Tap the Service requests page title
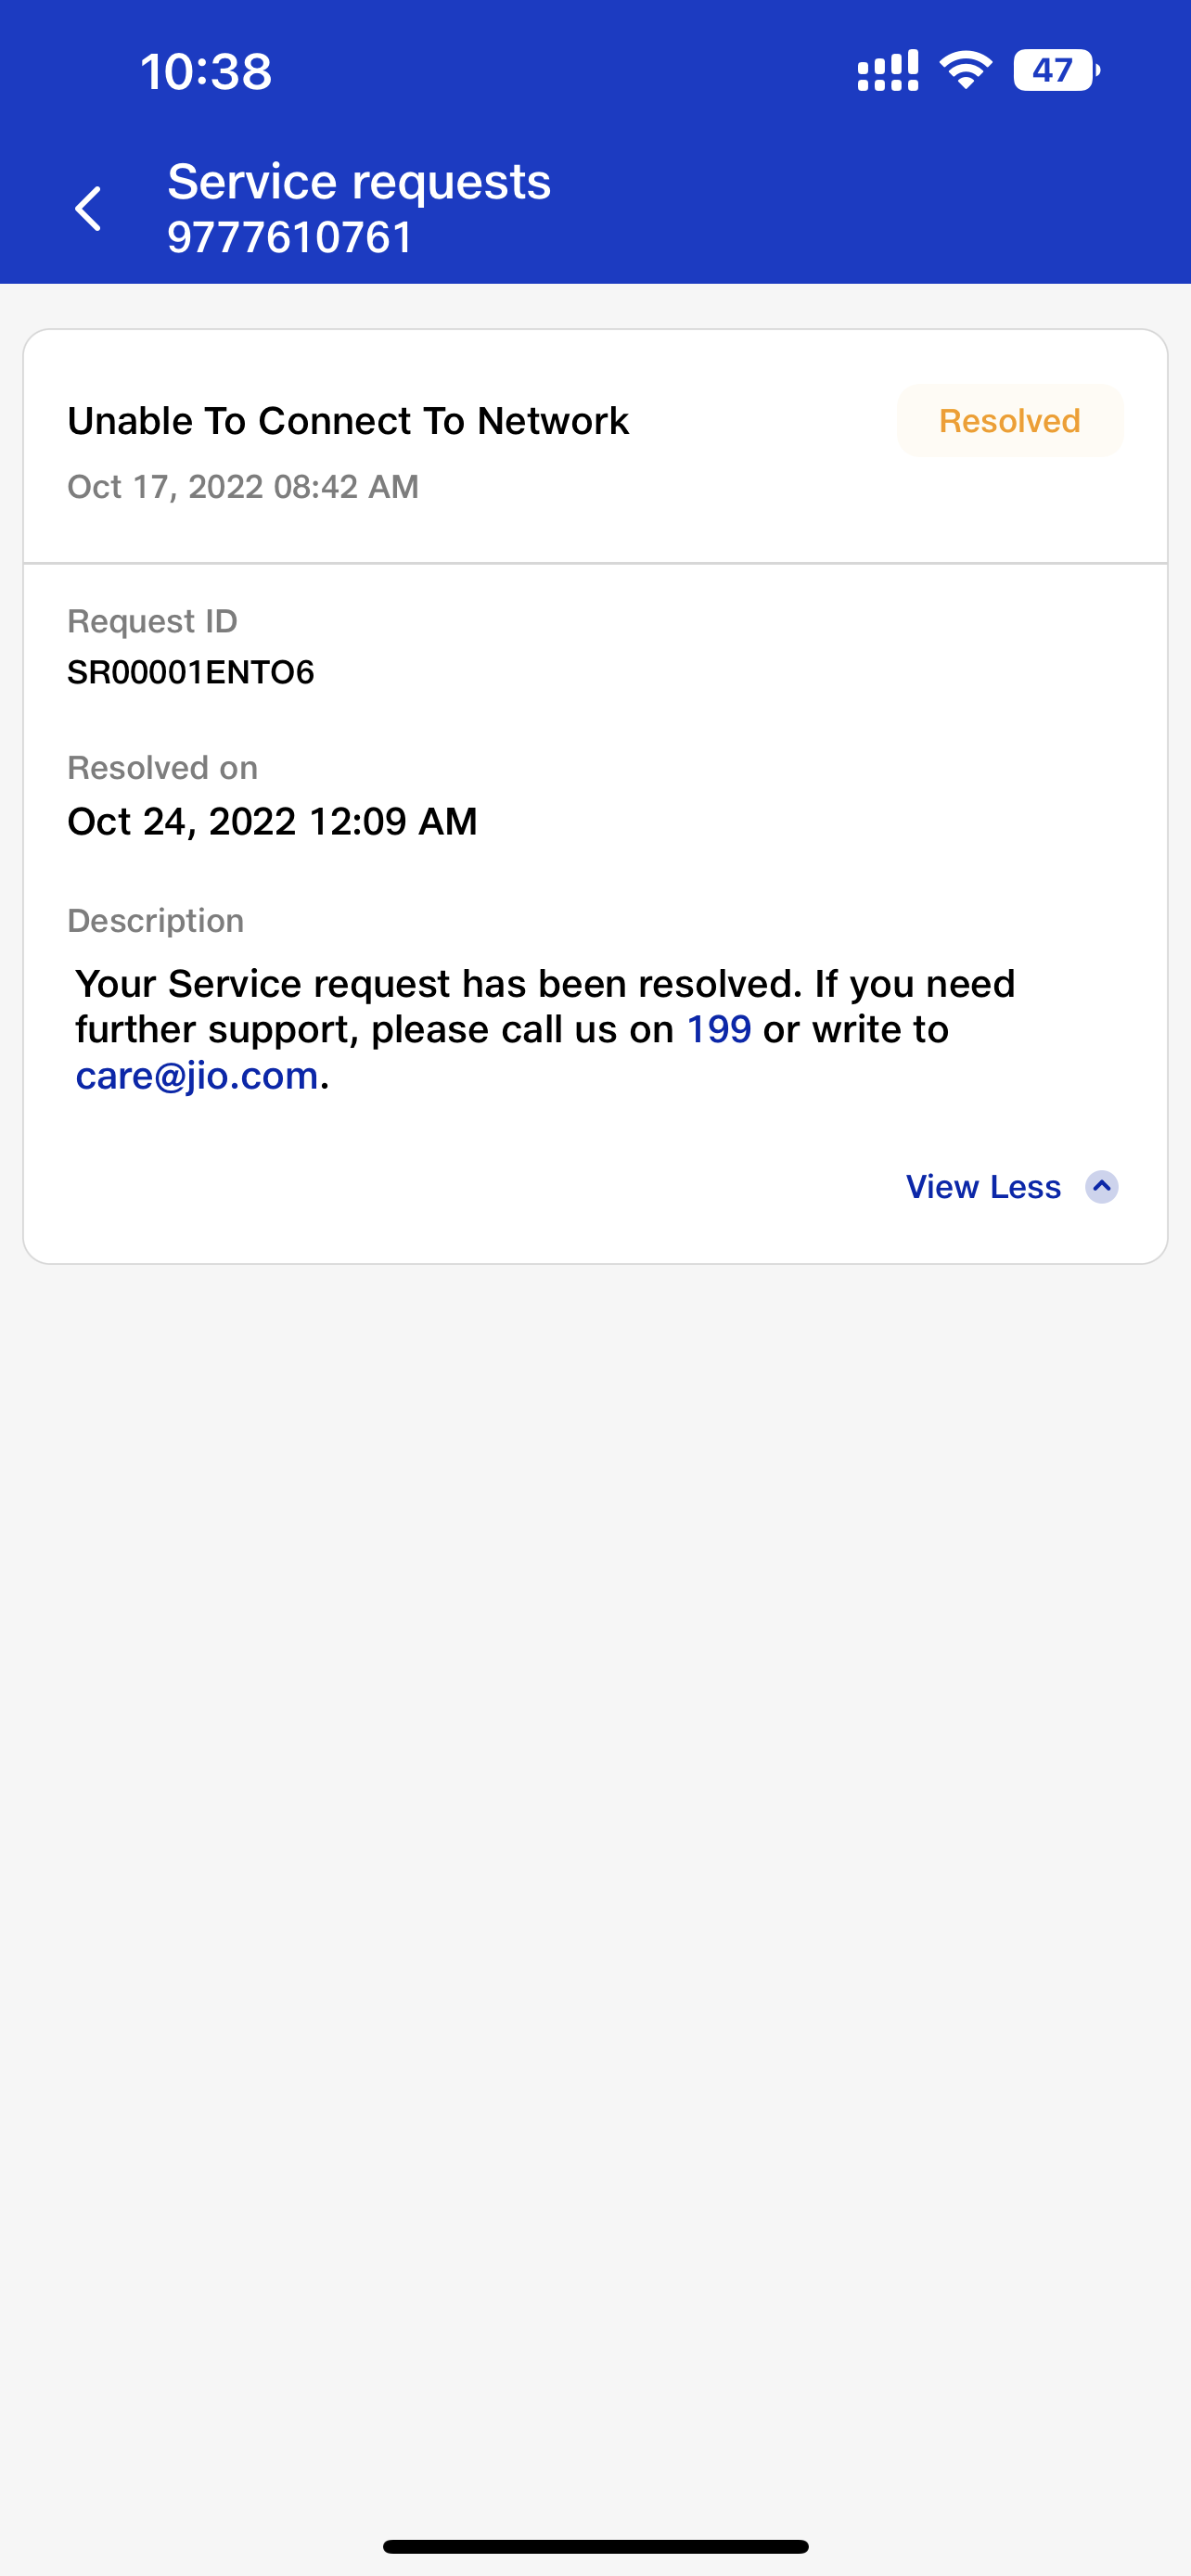 pos(359,182)
